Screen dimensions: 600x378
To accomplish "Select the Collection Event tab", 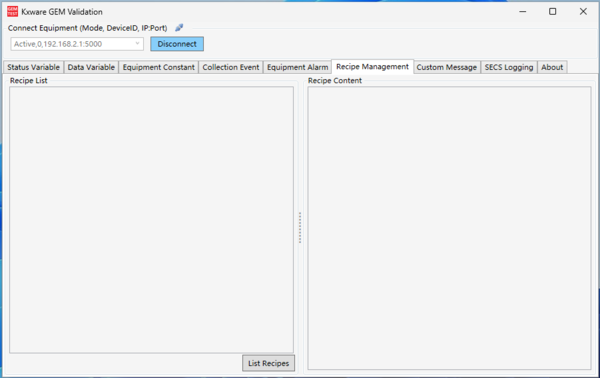I will [231, 67].
